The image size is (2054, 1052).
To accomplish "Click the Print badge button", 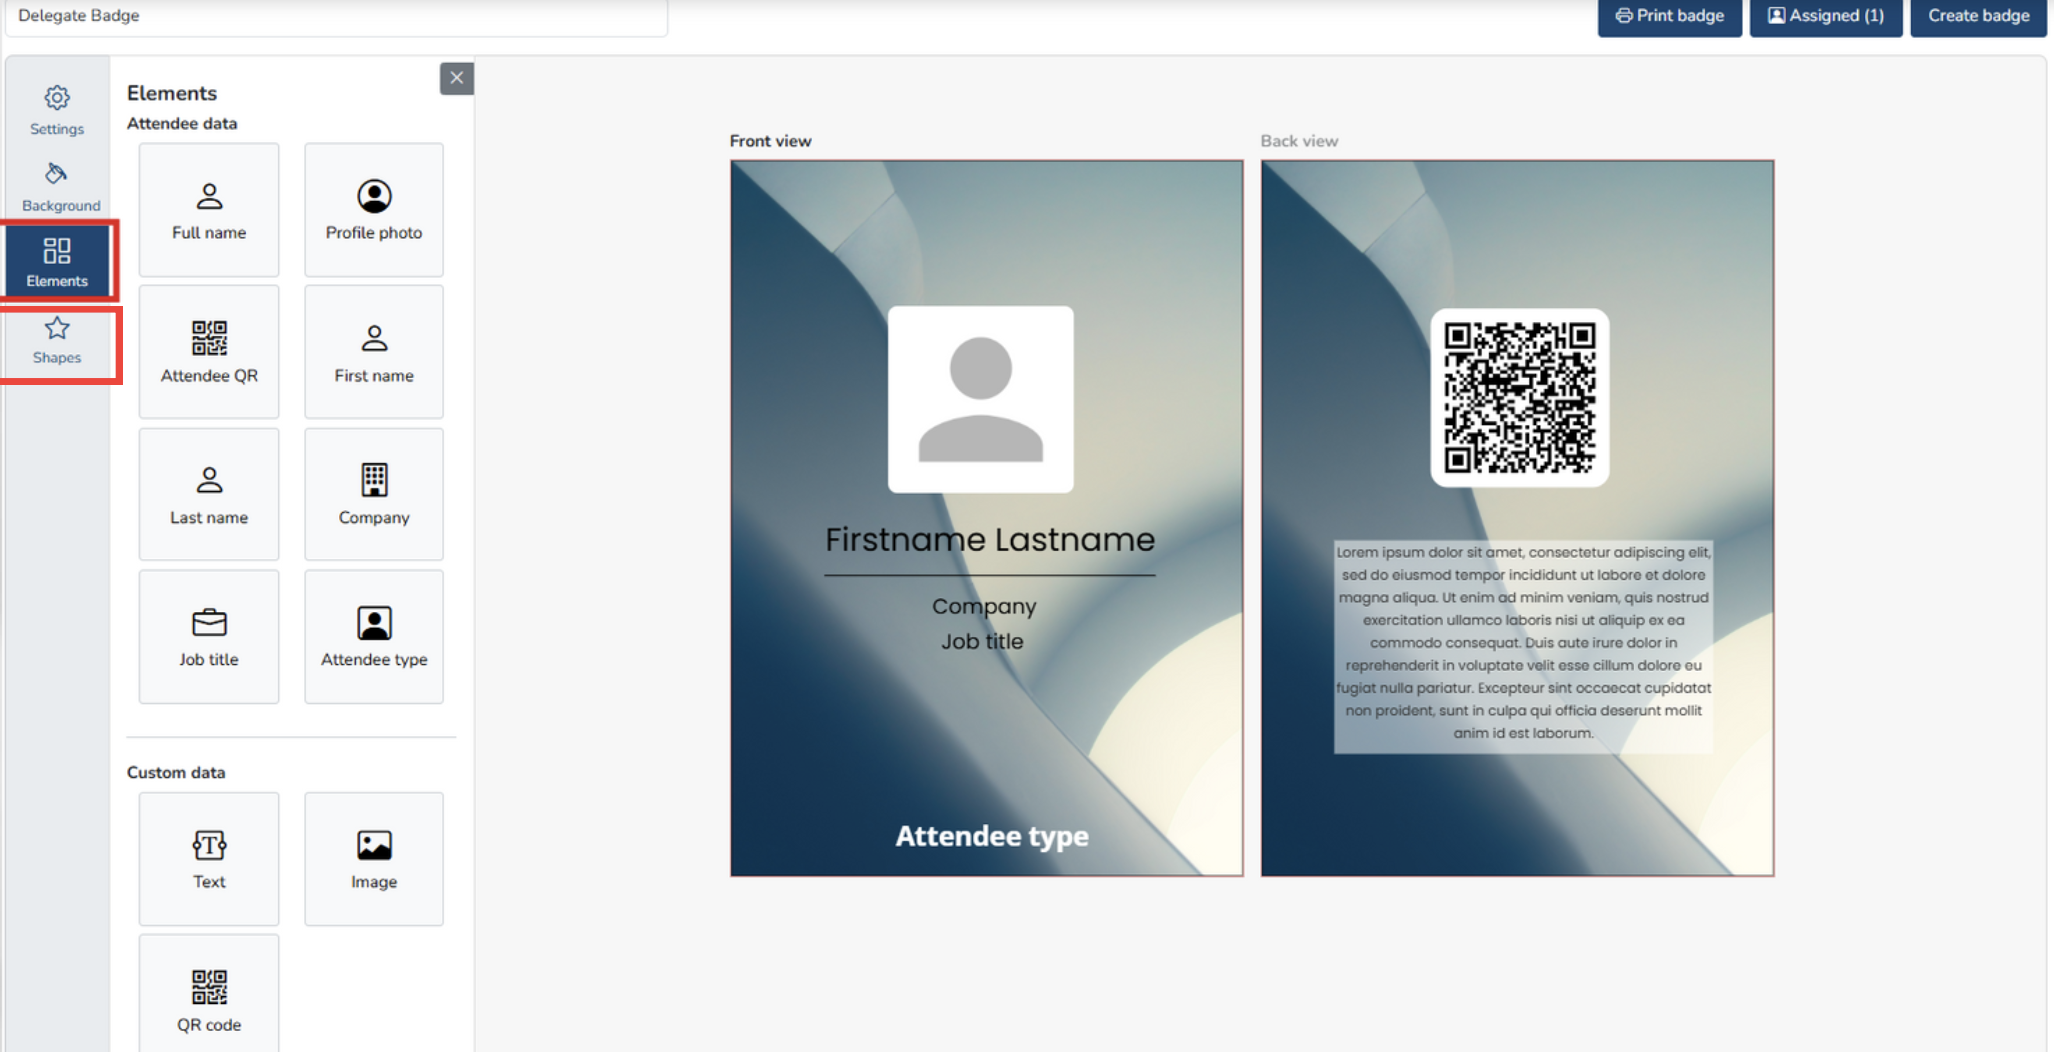I will pyautogui.click(x=1669, y=16).
